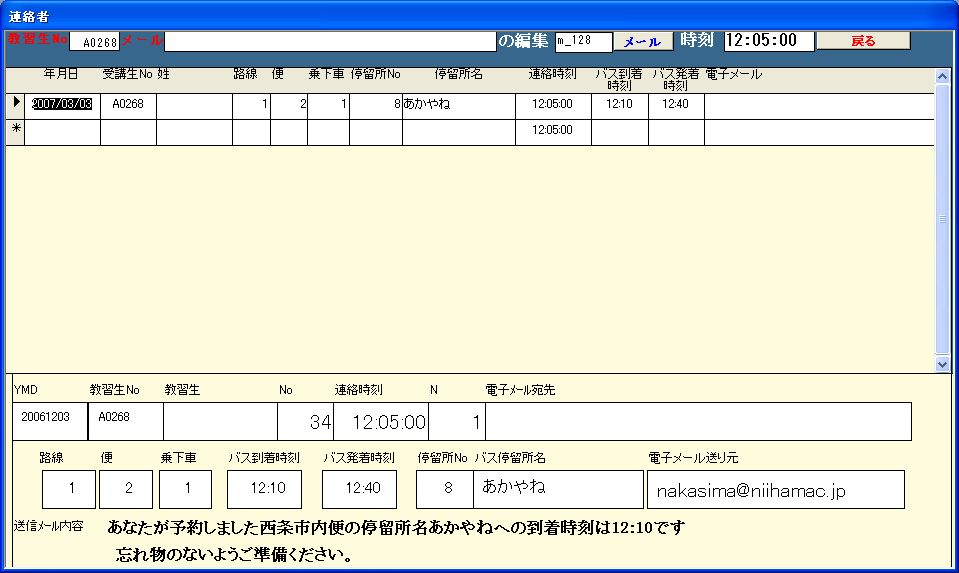Select the current record row selector arrow

[x=15, y=103]
